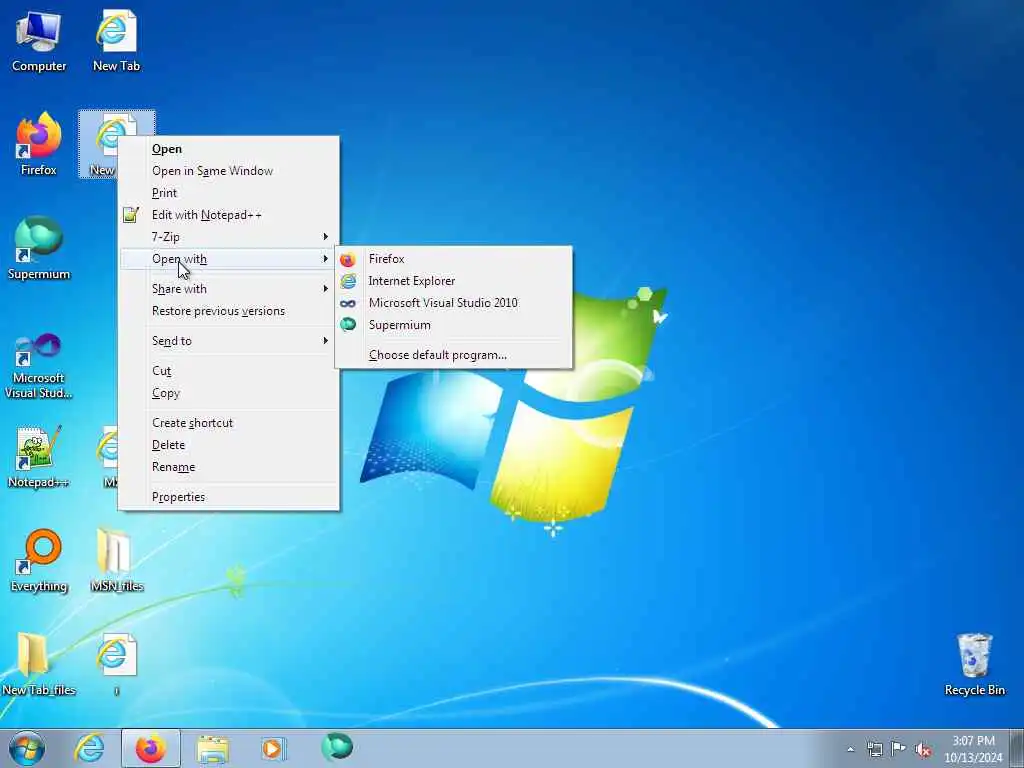Image resolution: width=1024 pixels, height=768 pixels.
Task: Open the taskbar clock showing 3:07 PM
Action: (x=973, y=749)
